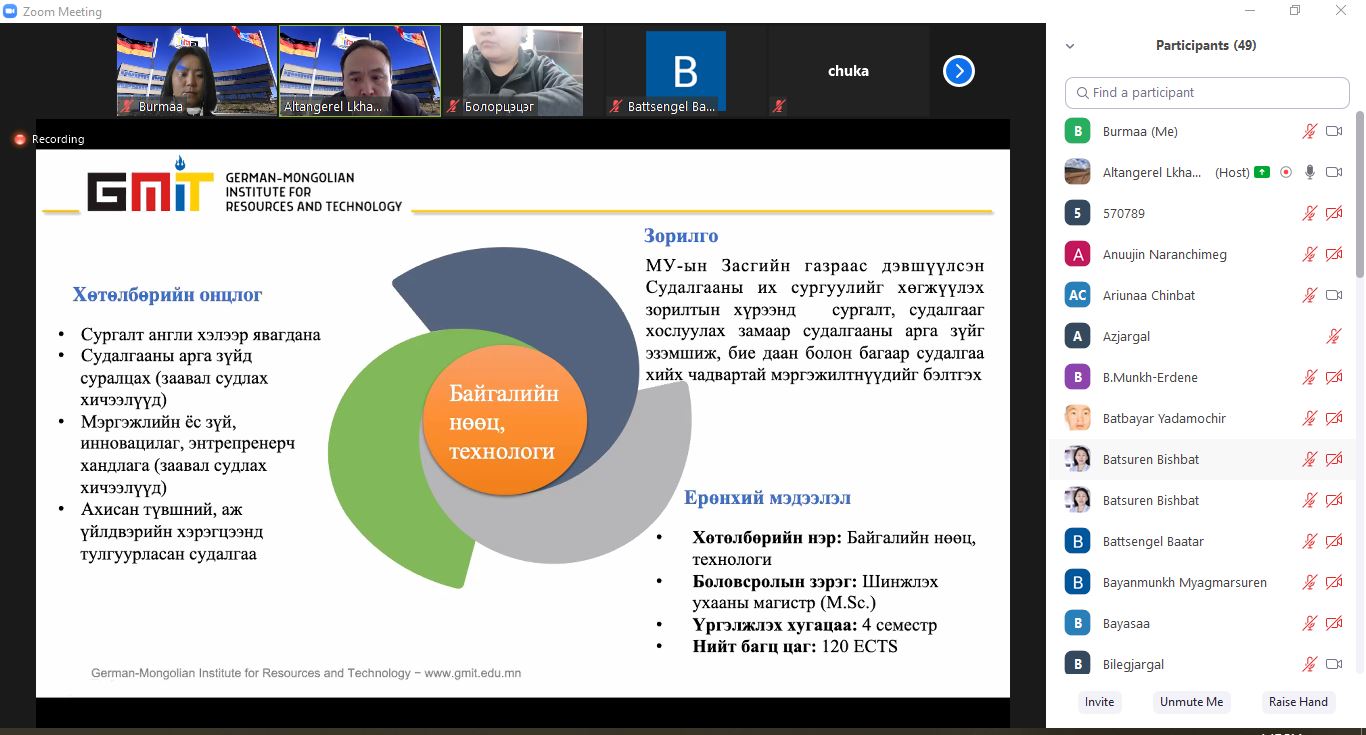
Task: Click the muted mic icon for Azjargal
Action: pos(1334,336)
